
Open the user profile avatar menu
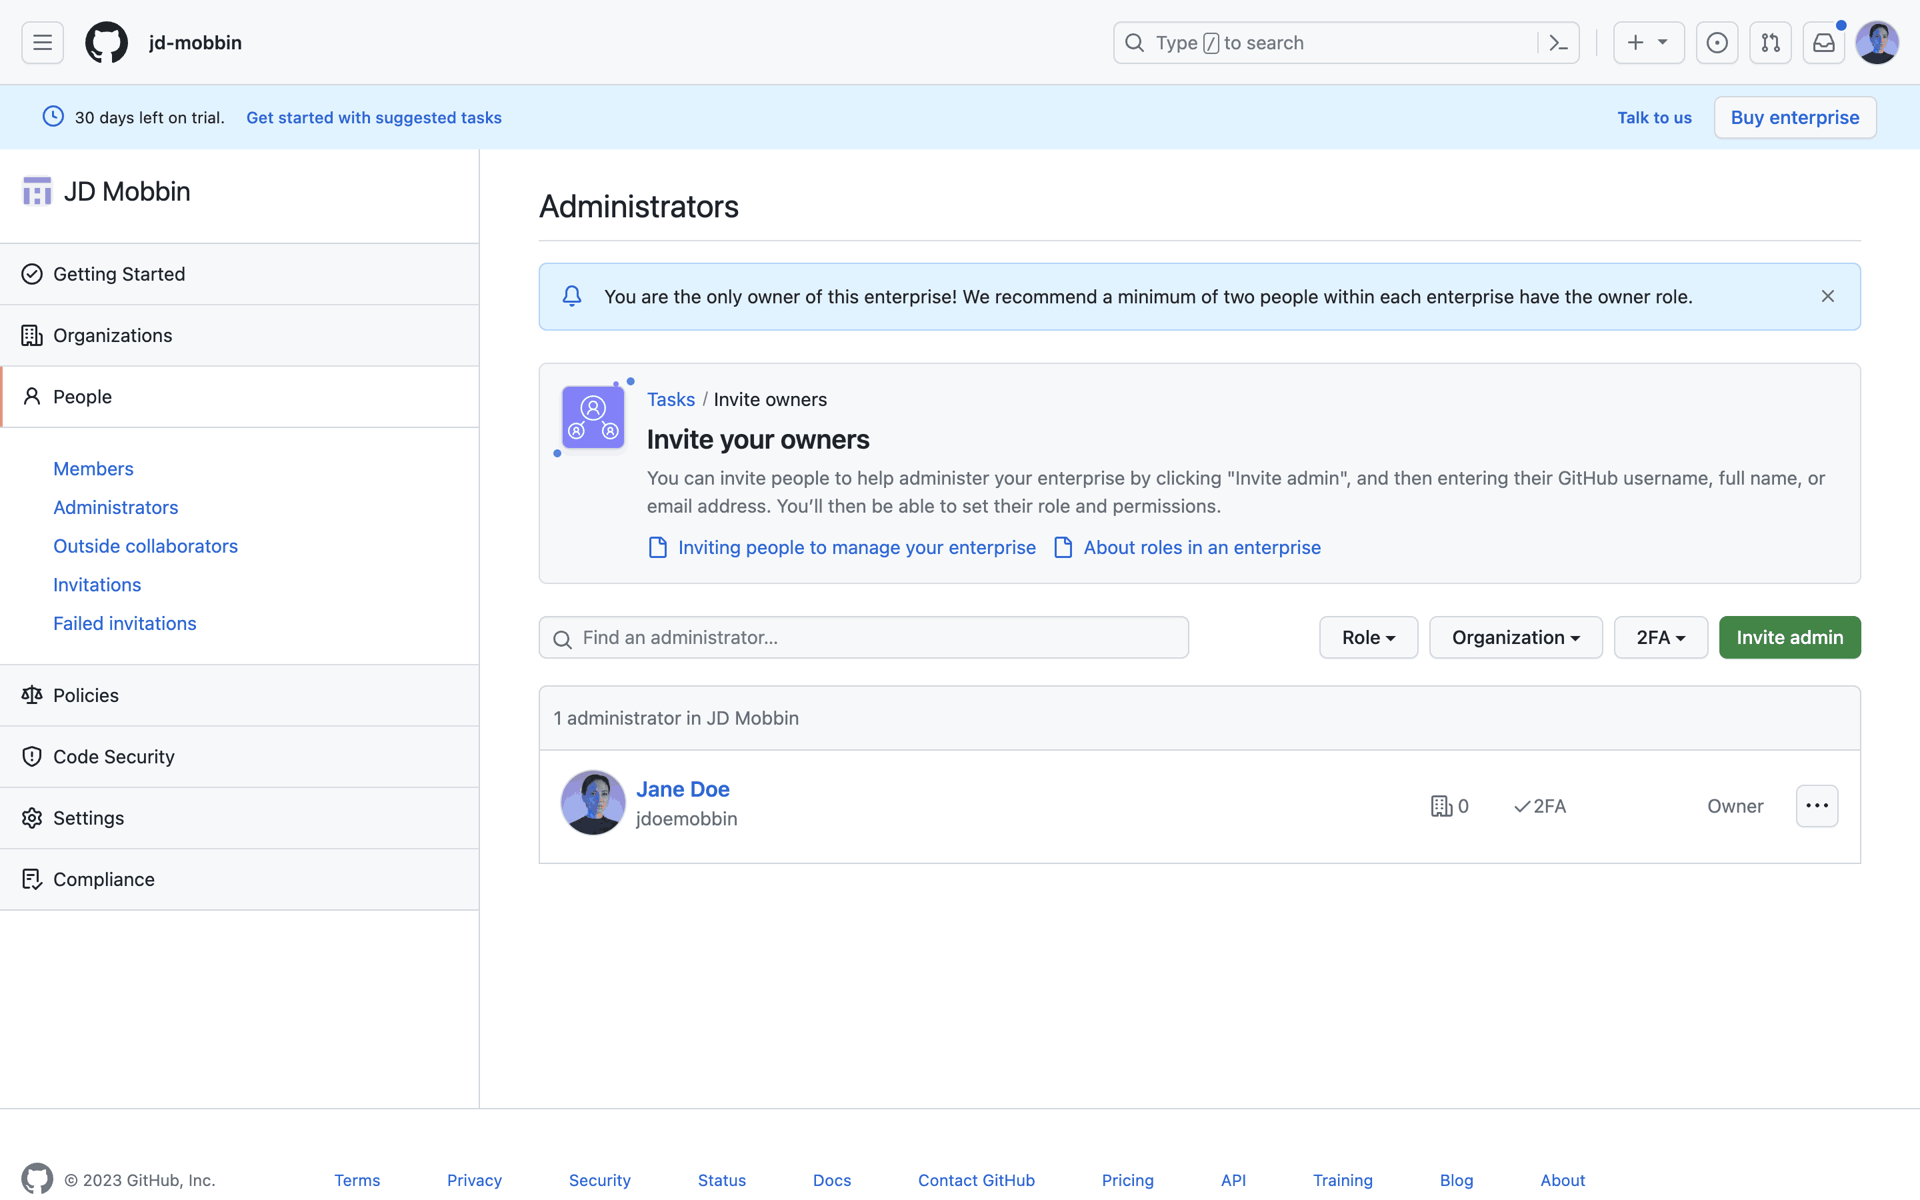1877,43
